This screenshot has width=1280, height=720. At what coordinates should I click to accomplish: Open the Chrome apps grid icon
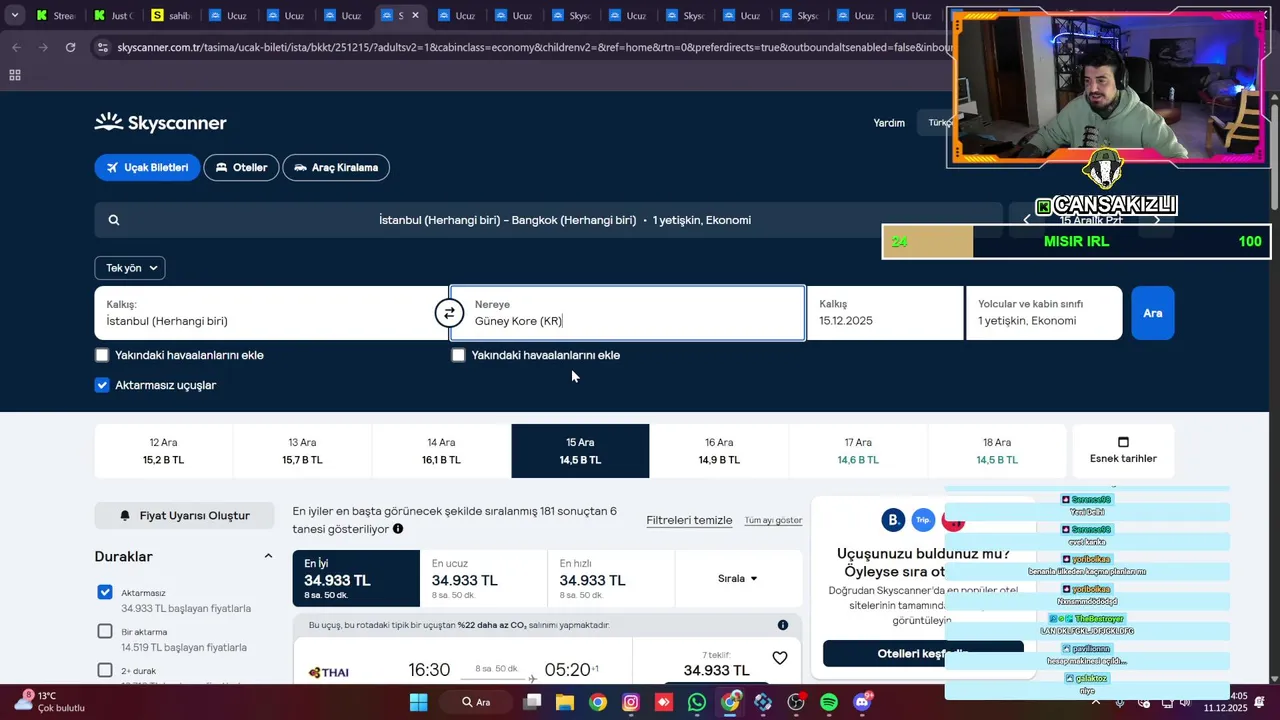(x=15, y=75)
